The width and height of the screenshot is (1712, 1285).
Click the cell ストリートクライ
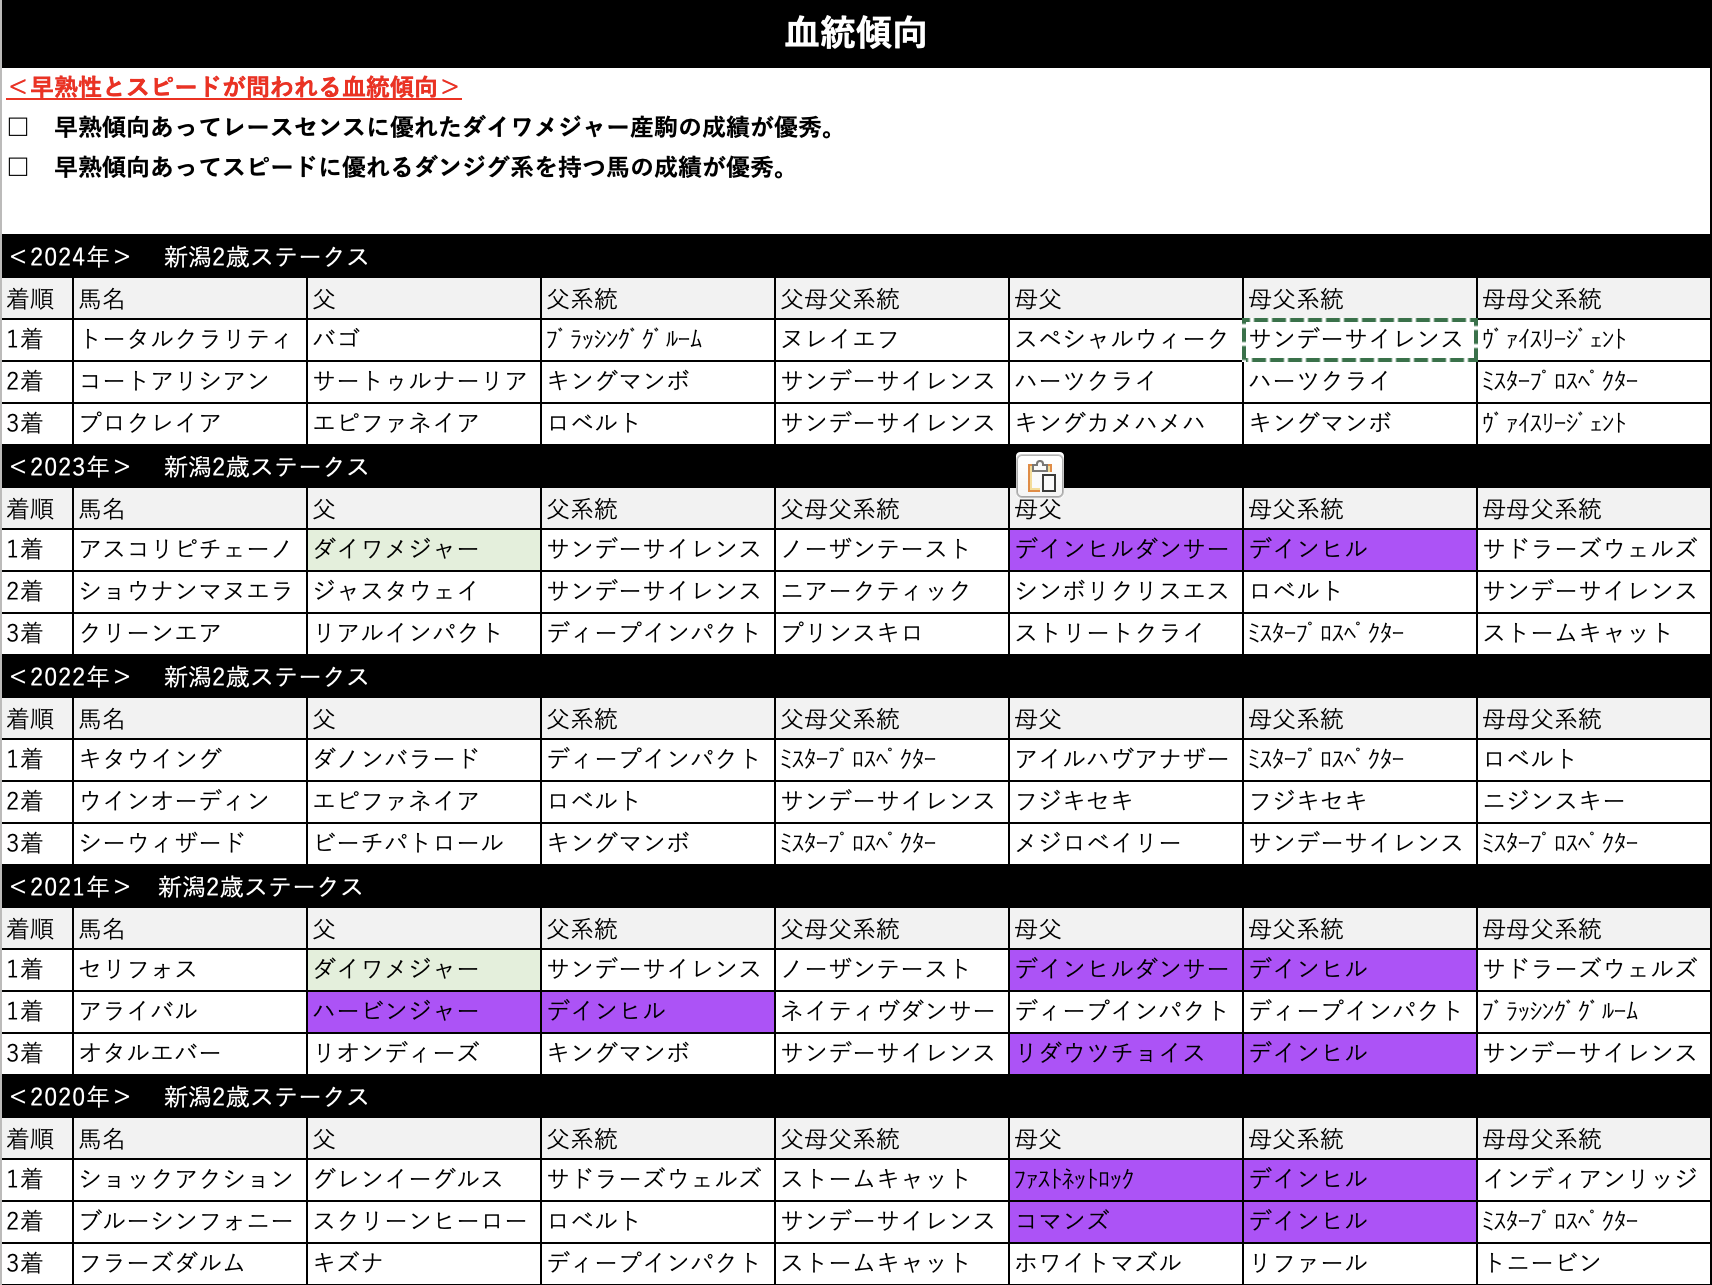click(x=1126, y=634)
